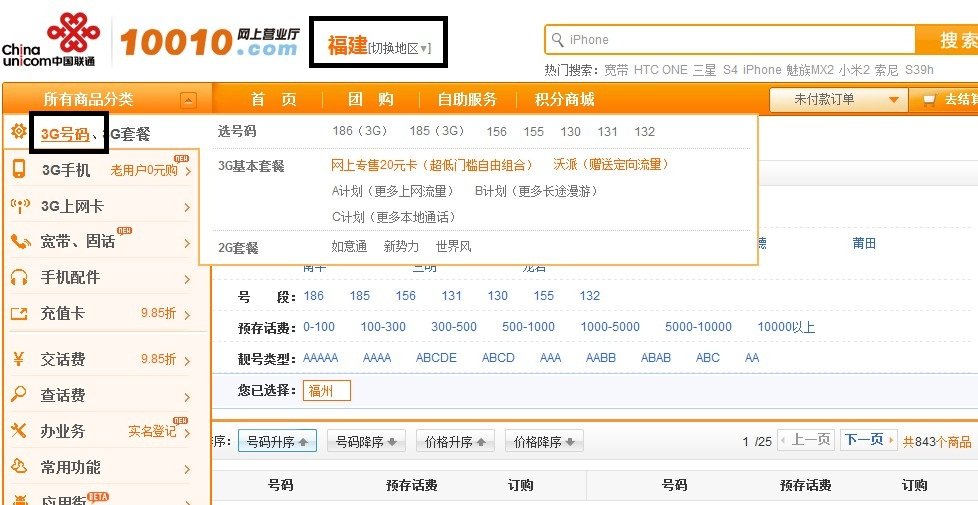Click the 10010.com online hall logo
Image resolution: width=978 pixels, height=505 pixels.
pos(209,42)
